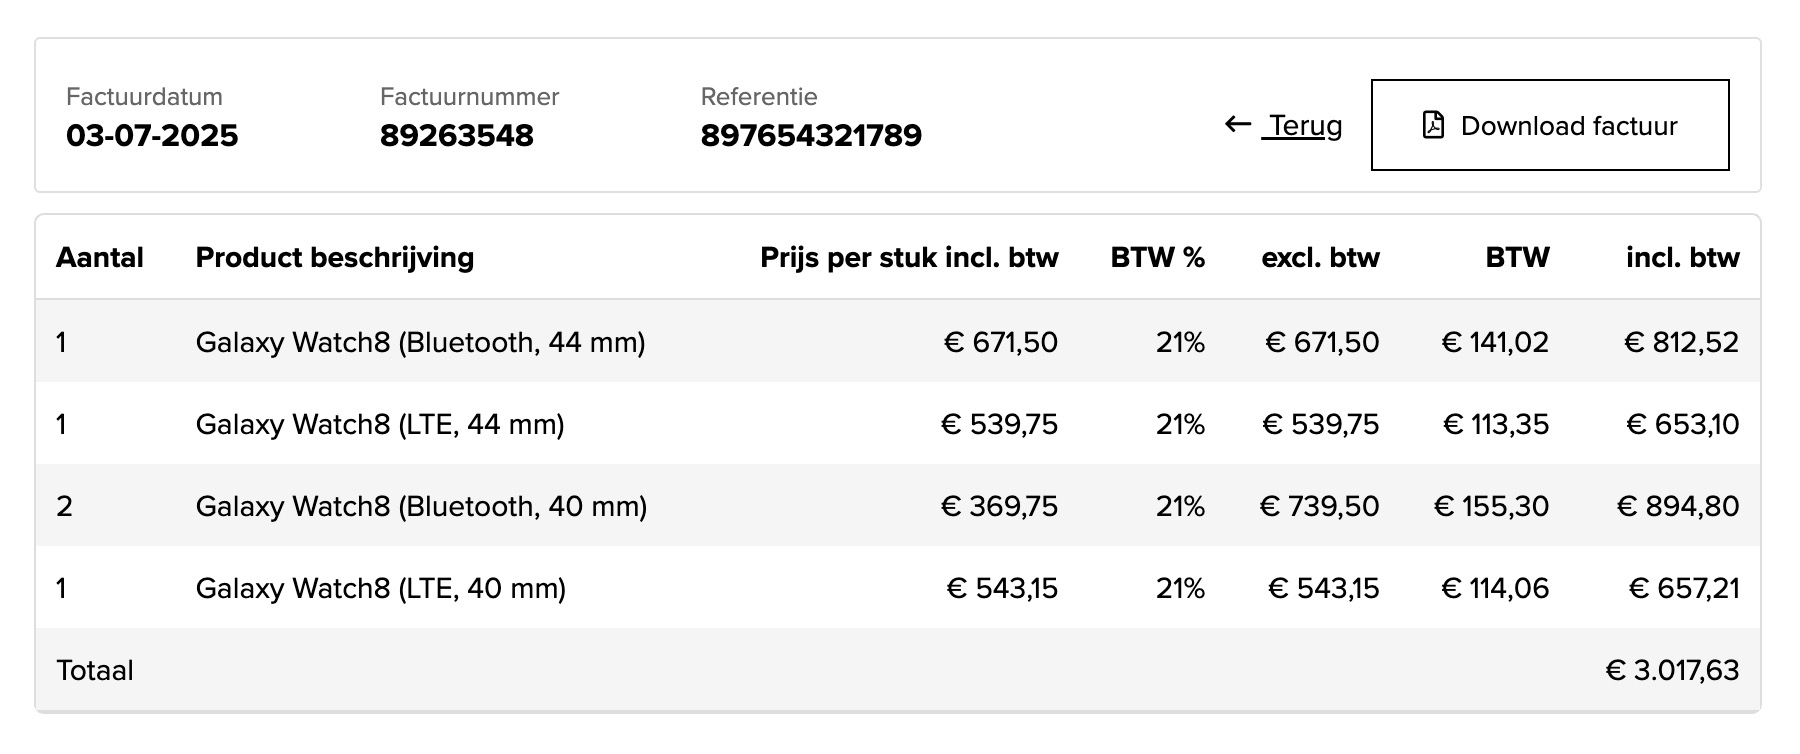Click the Totaal row at the bottom
This screenshot has width=1800, height=754.
[x=96, y=670]
